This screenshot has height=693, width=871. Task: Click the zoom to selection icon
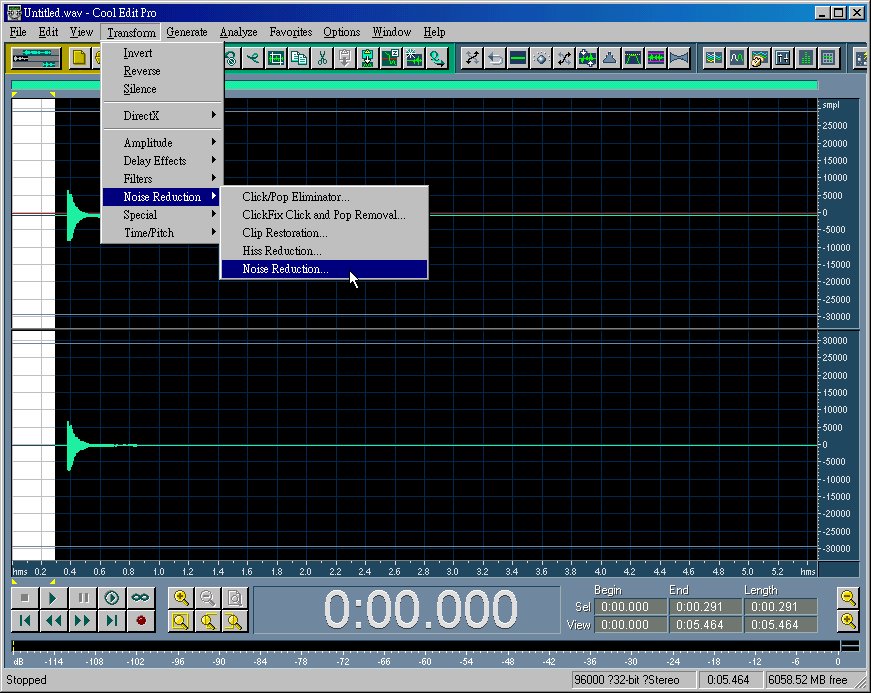click(181, 621)
